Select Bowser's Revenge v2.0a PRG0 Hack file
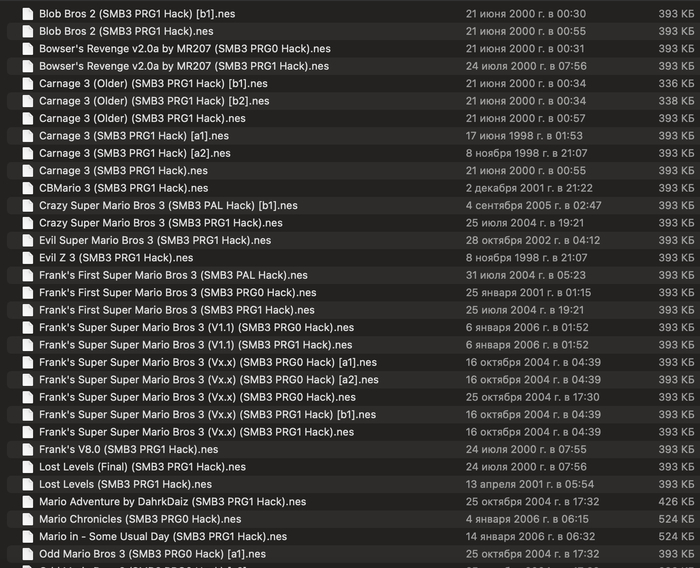 [353, 49]
